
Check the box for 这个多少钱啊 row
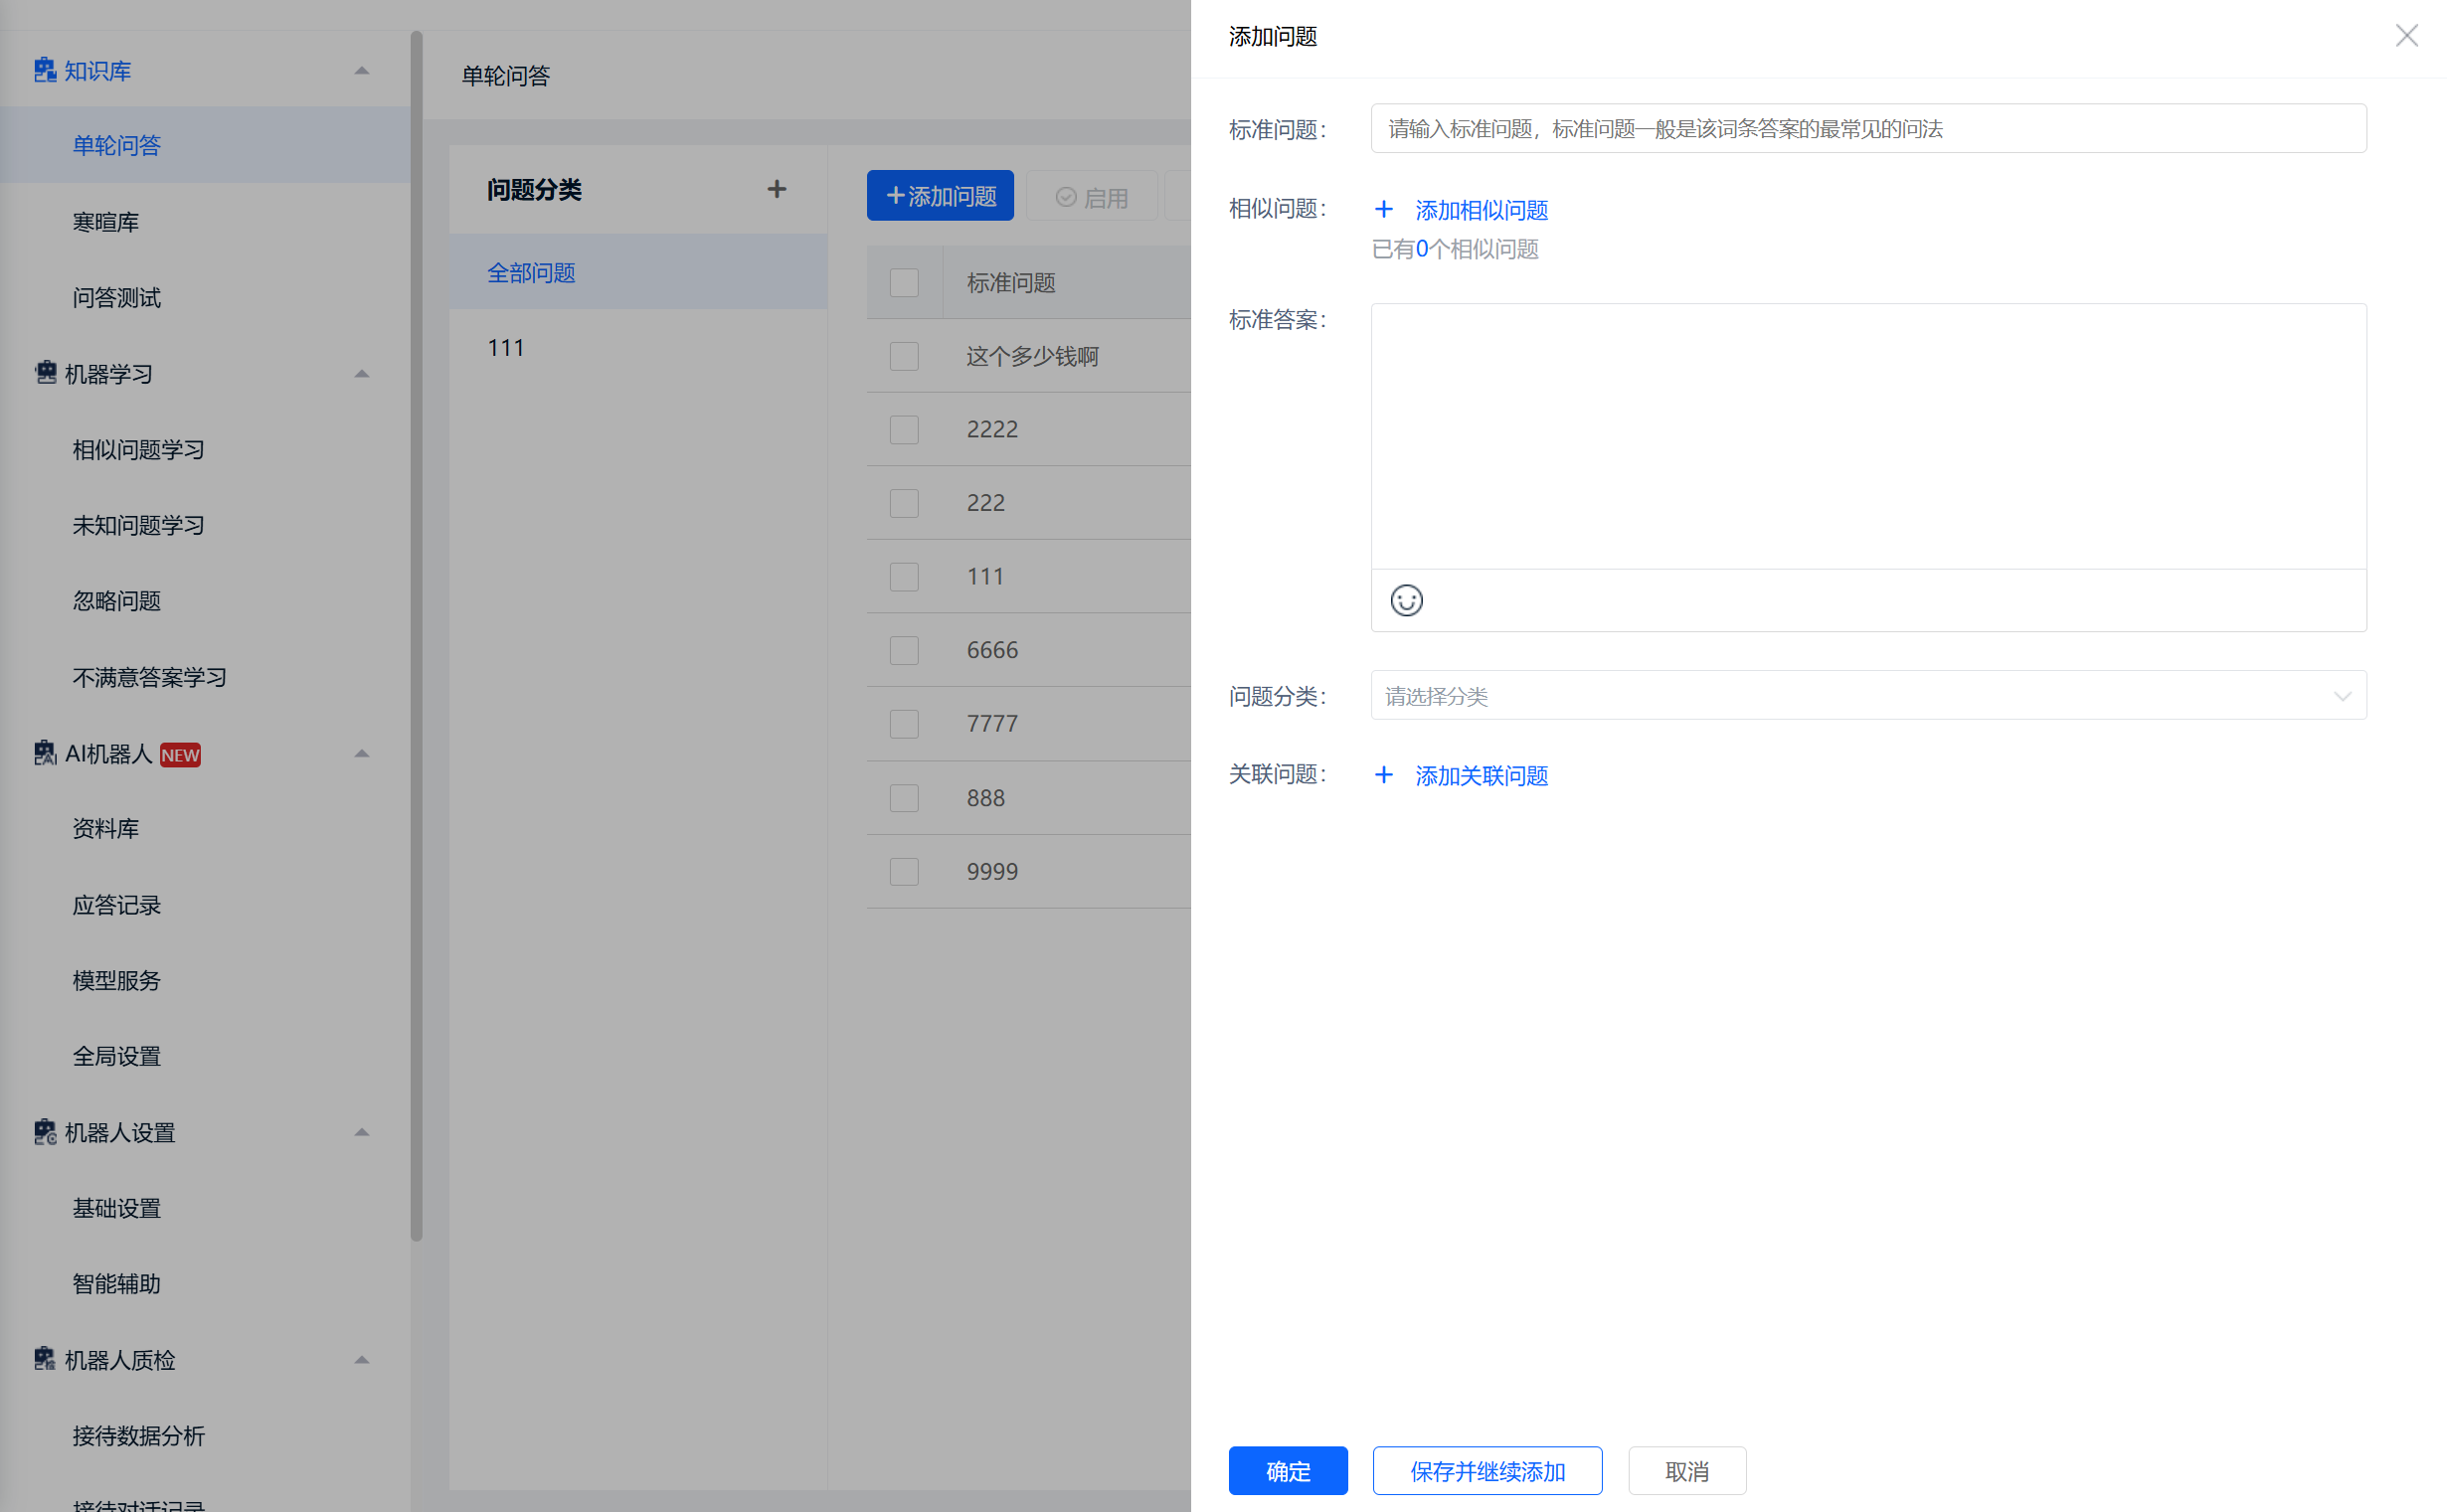click(904, 356)
